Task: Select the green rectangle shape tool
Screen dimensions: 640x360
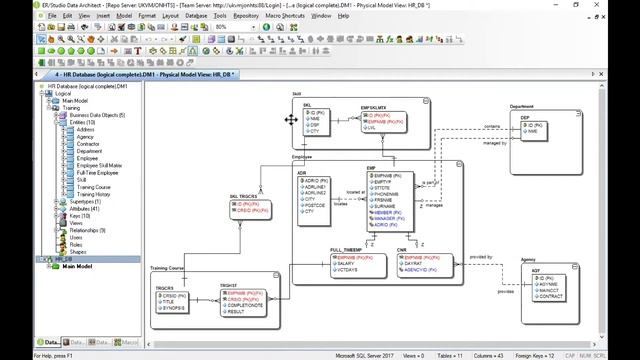Action: 41,51
